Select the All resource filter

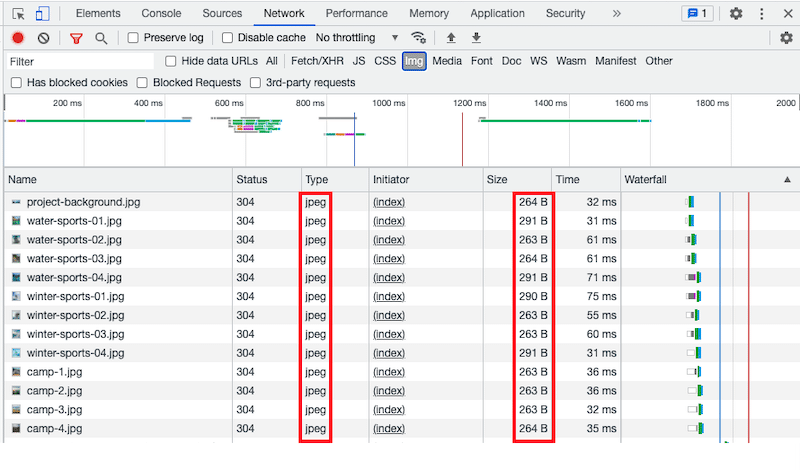(x=271, y=61)
